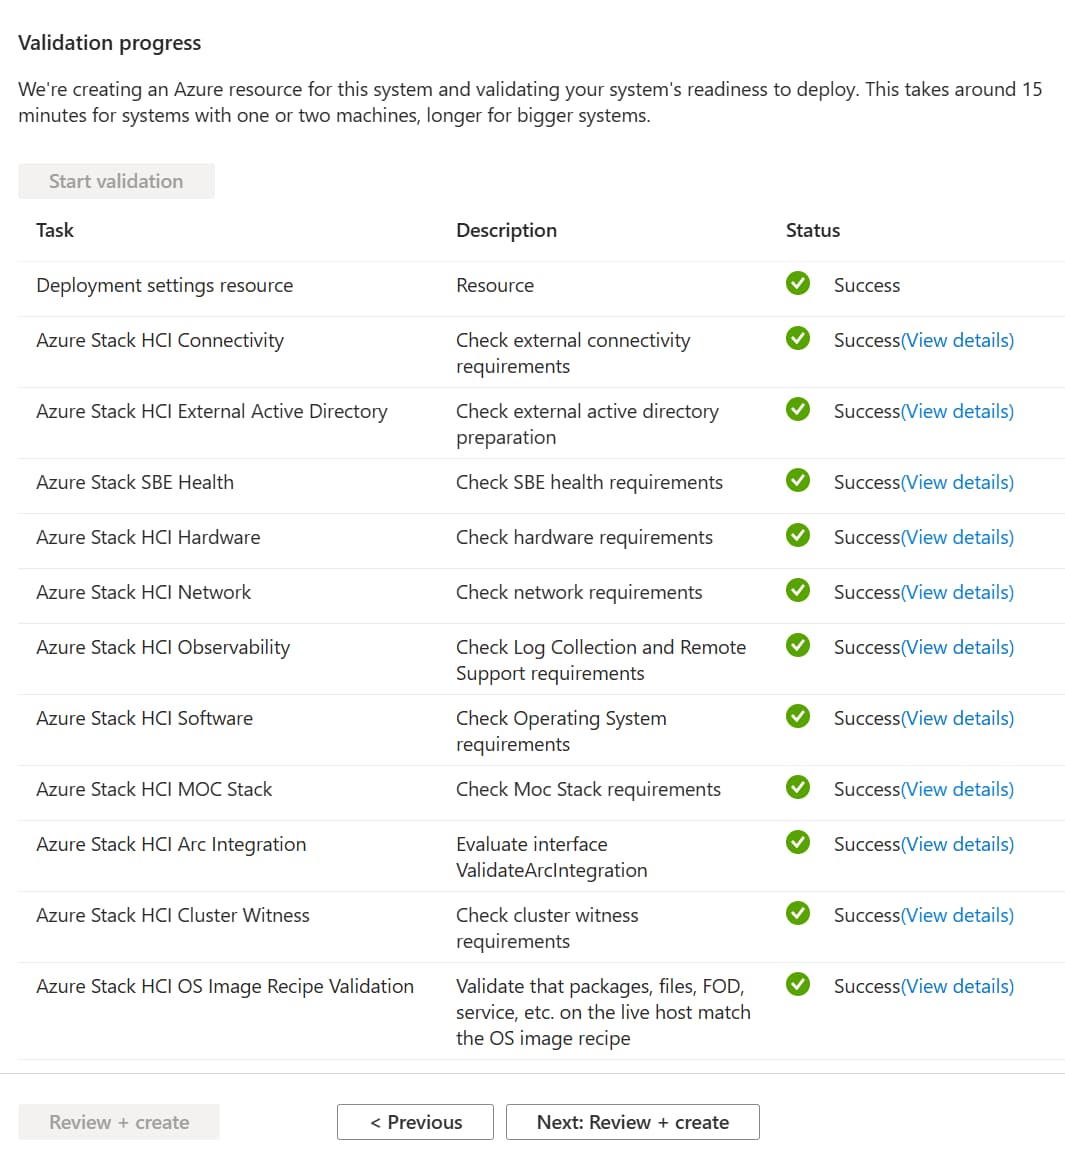
Task: Select the Task column header
Action: (55, 230)
